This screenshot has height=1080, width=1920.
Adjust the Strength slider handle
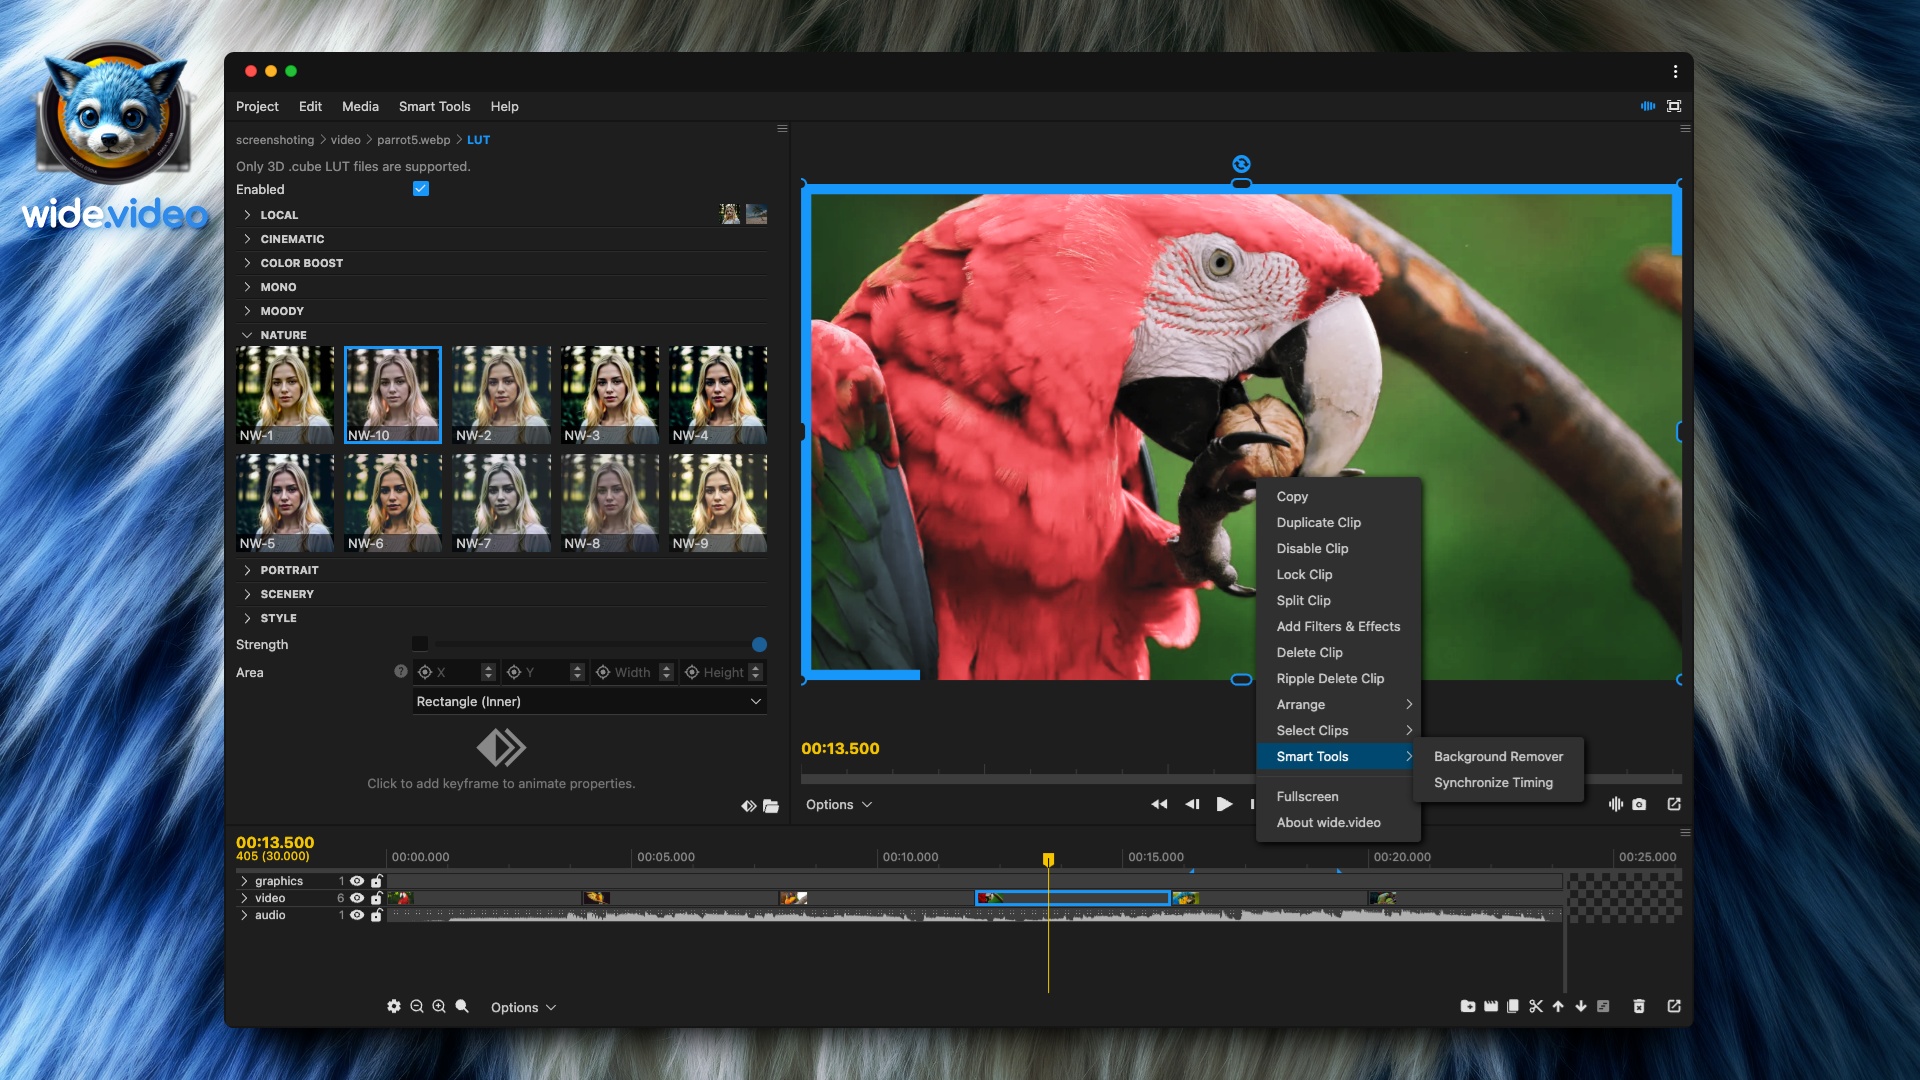pos(759,645)
